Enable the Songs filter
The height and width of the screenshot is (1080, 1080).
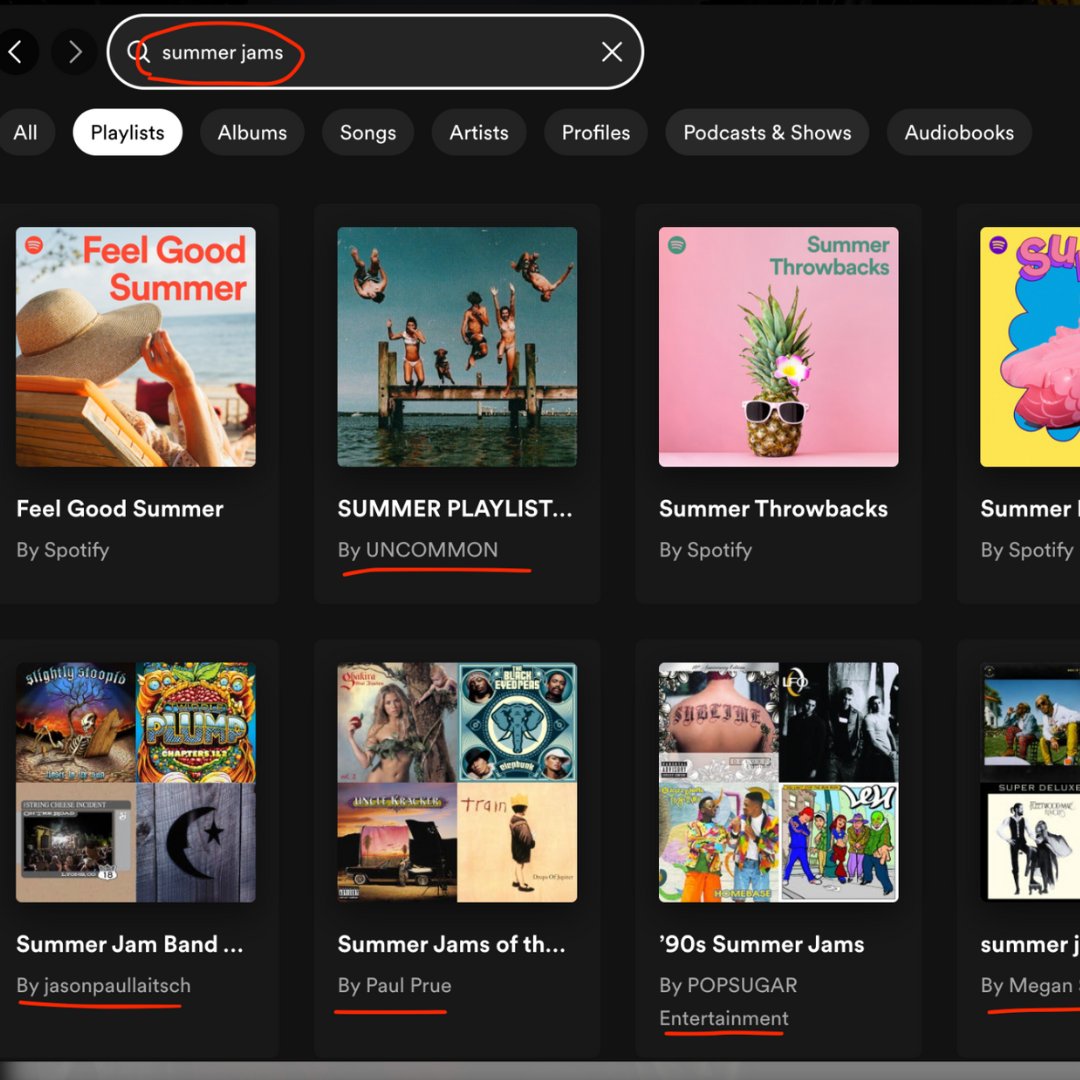point(367,131)
